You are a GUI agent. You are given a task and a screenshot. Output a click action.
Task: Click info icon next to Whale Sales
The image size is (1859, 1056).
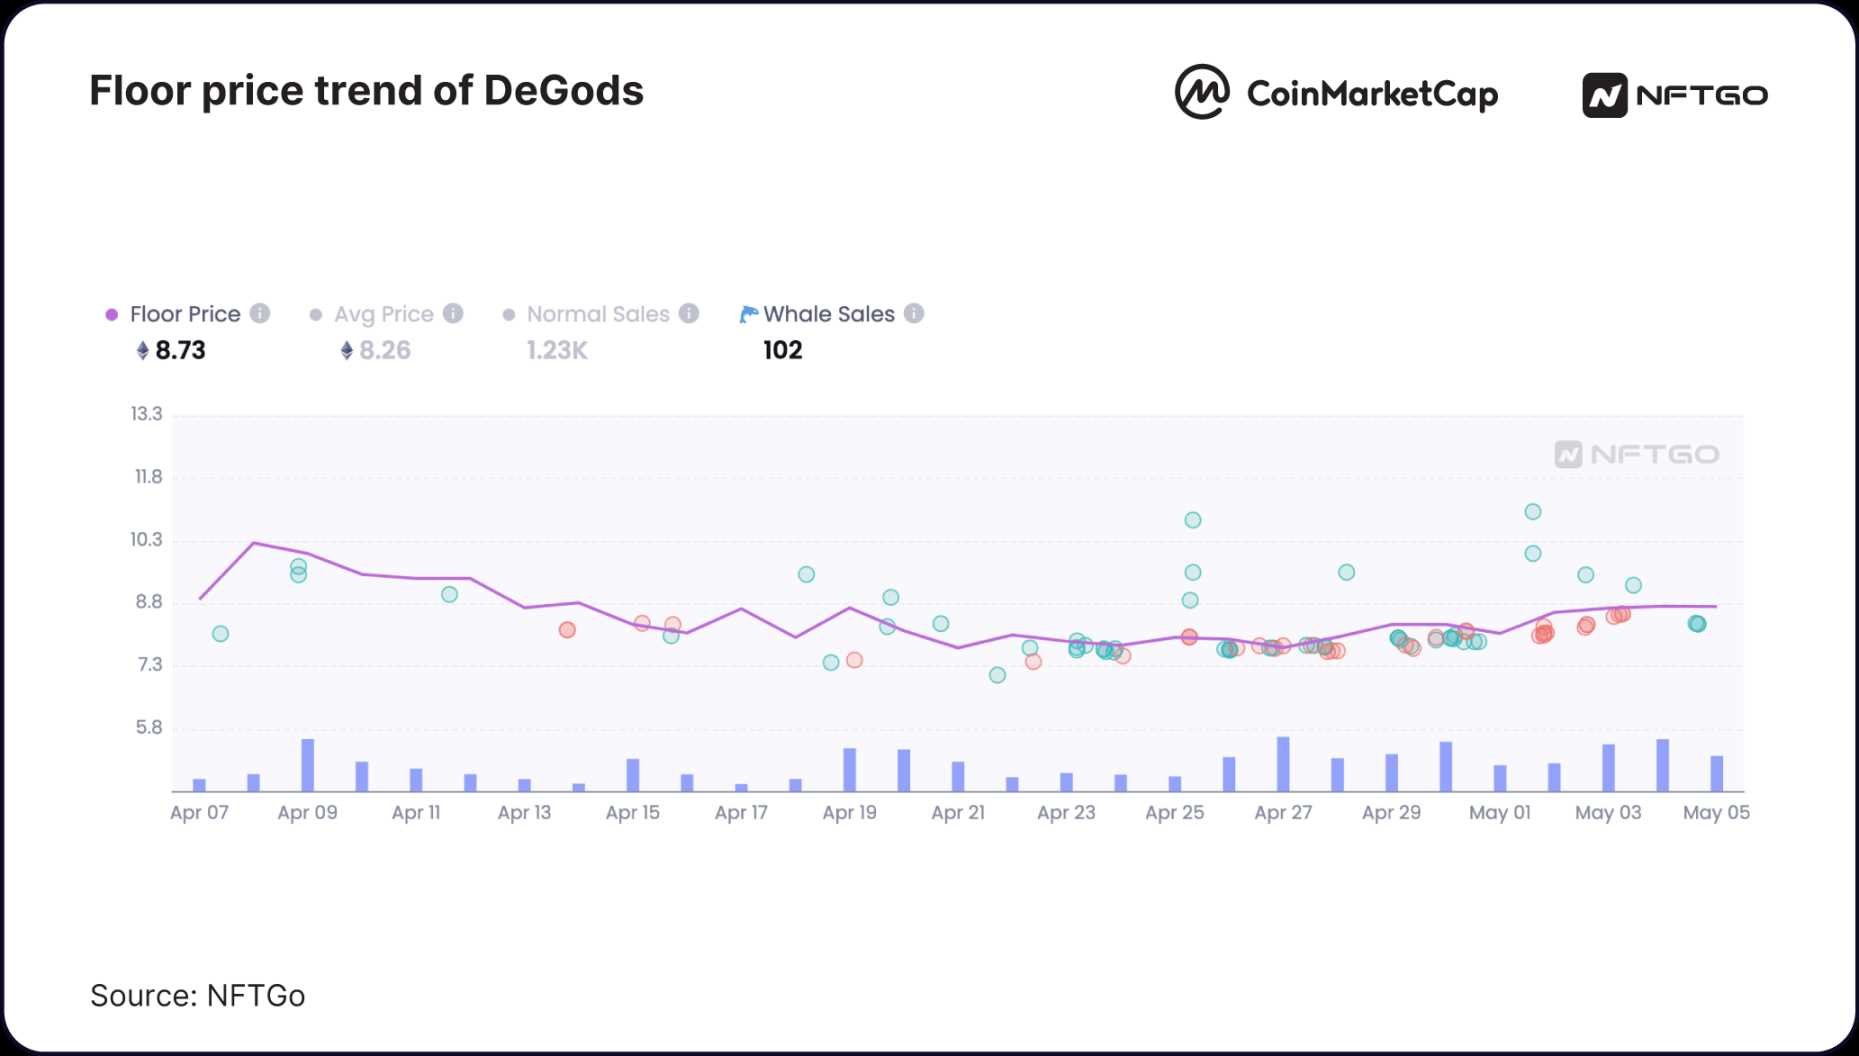pos(914,313)
